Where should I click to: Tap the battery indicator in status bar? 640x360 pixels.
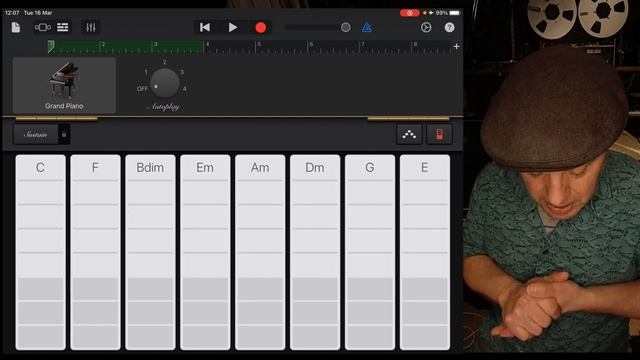click(x=455, y=13)
